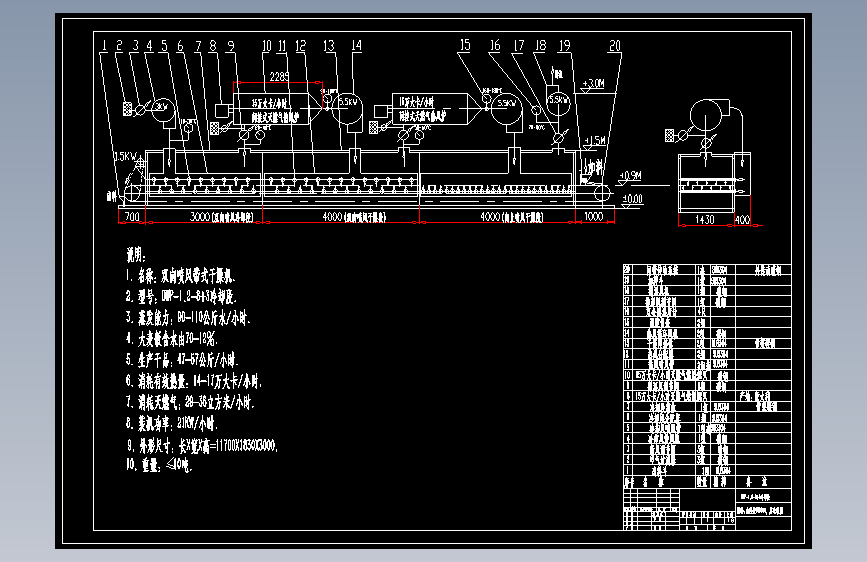Click the 1.5KW motor label
This screenshot has height=562, width=867.
pos(125,157)
